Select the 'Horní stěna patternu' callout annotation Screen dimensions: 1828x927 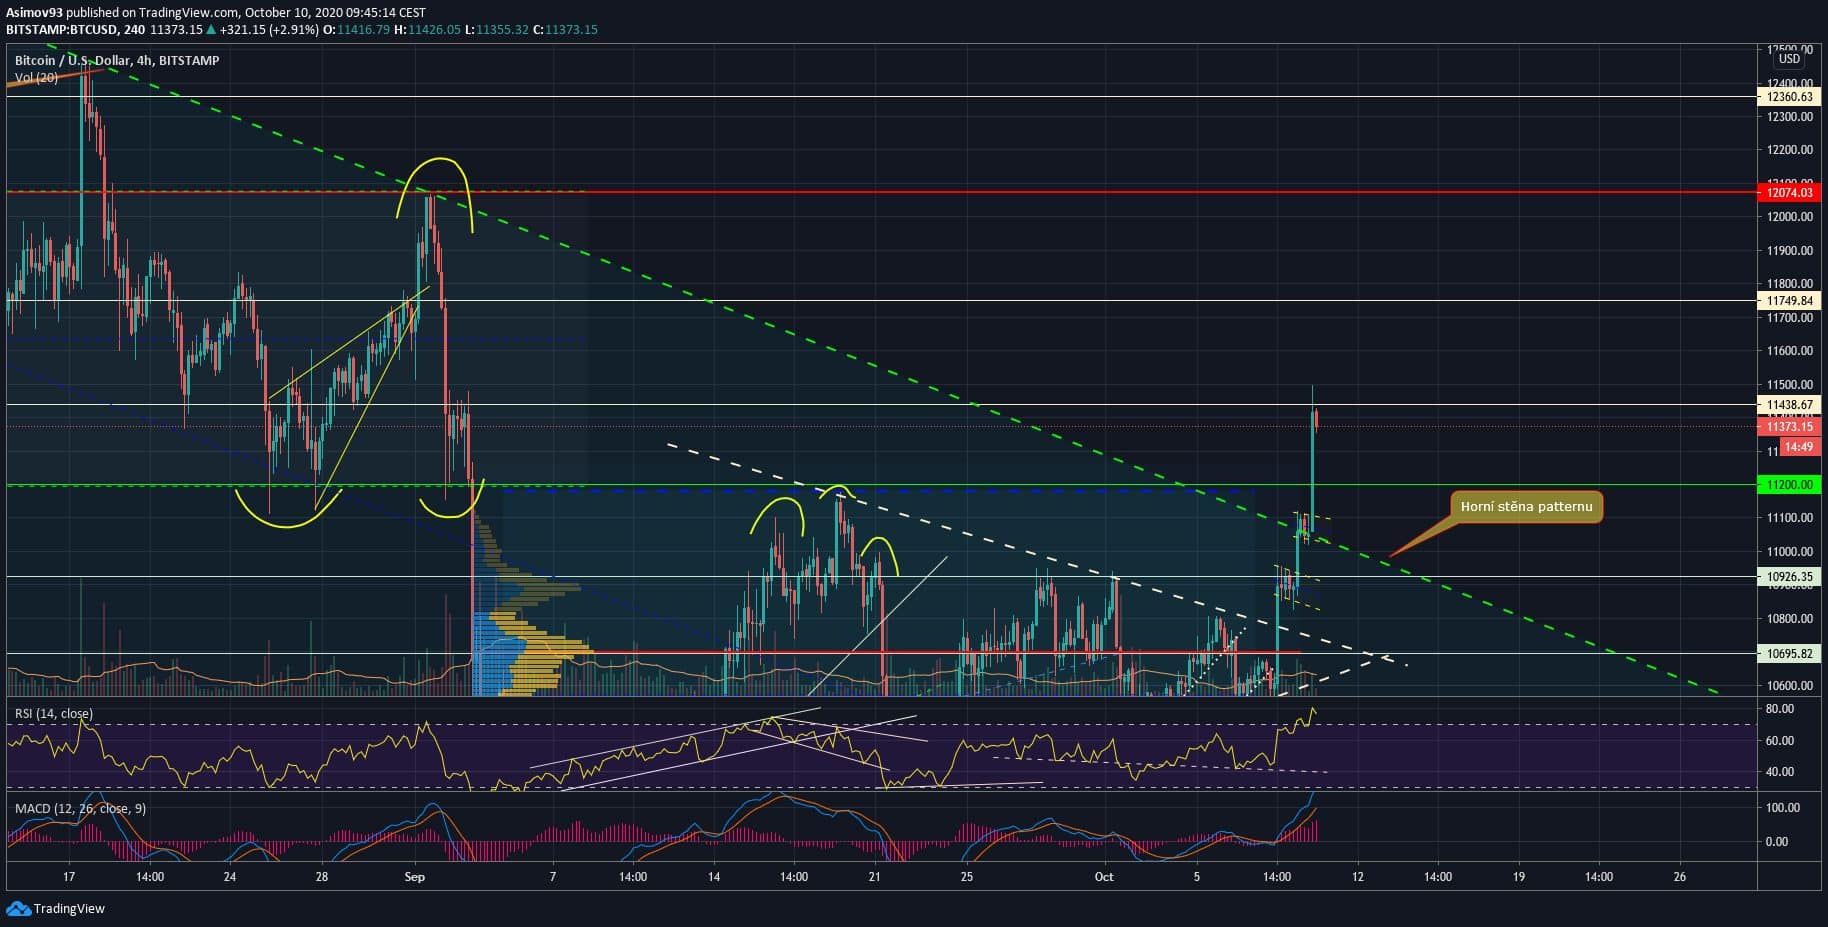1526,507
